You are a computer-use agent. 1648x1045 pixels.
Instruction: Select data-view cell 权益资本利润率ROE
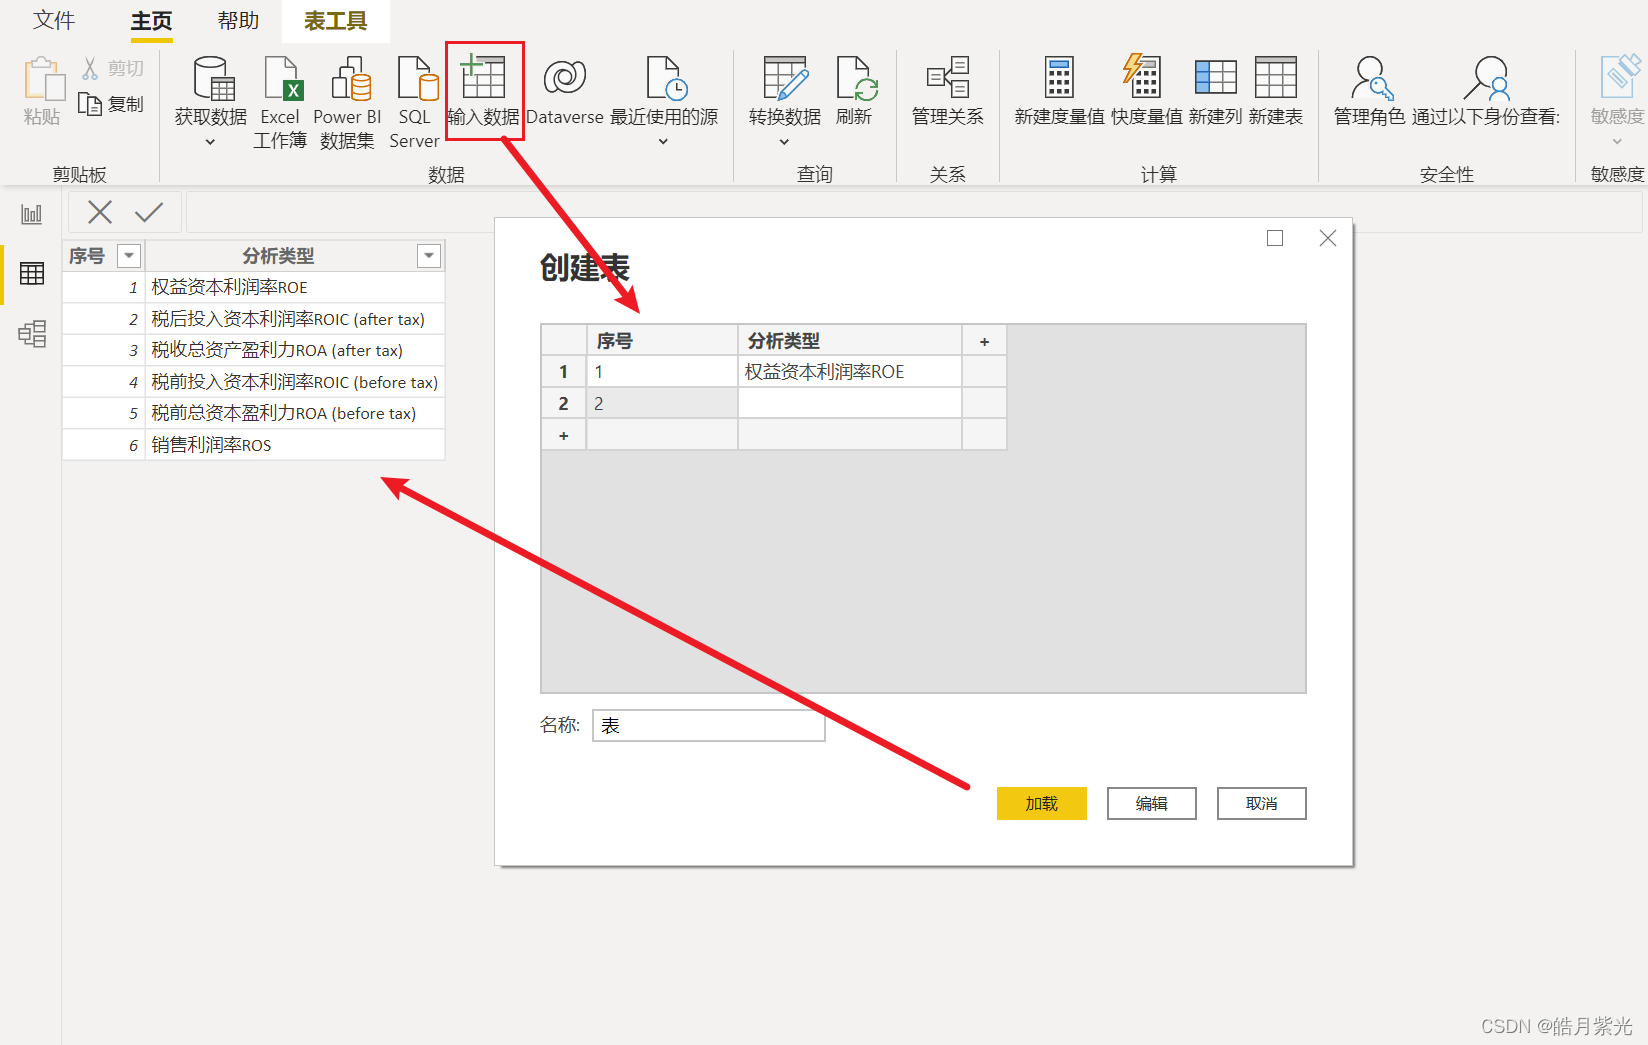295,287
